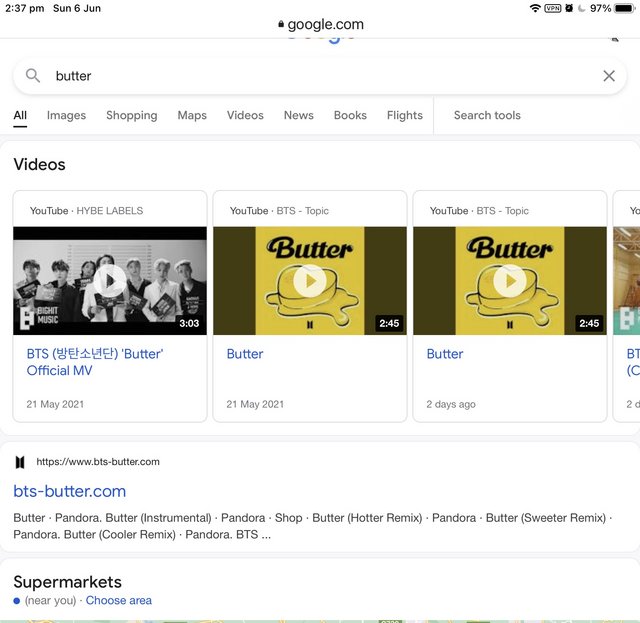Screen dimensions: 640x623
Task: Open the Butter link dated 21 May 2021
Action: pos(244,354)
